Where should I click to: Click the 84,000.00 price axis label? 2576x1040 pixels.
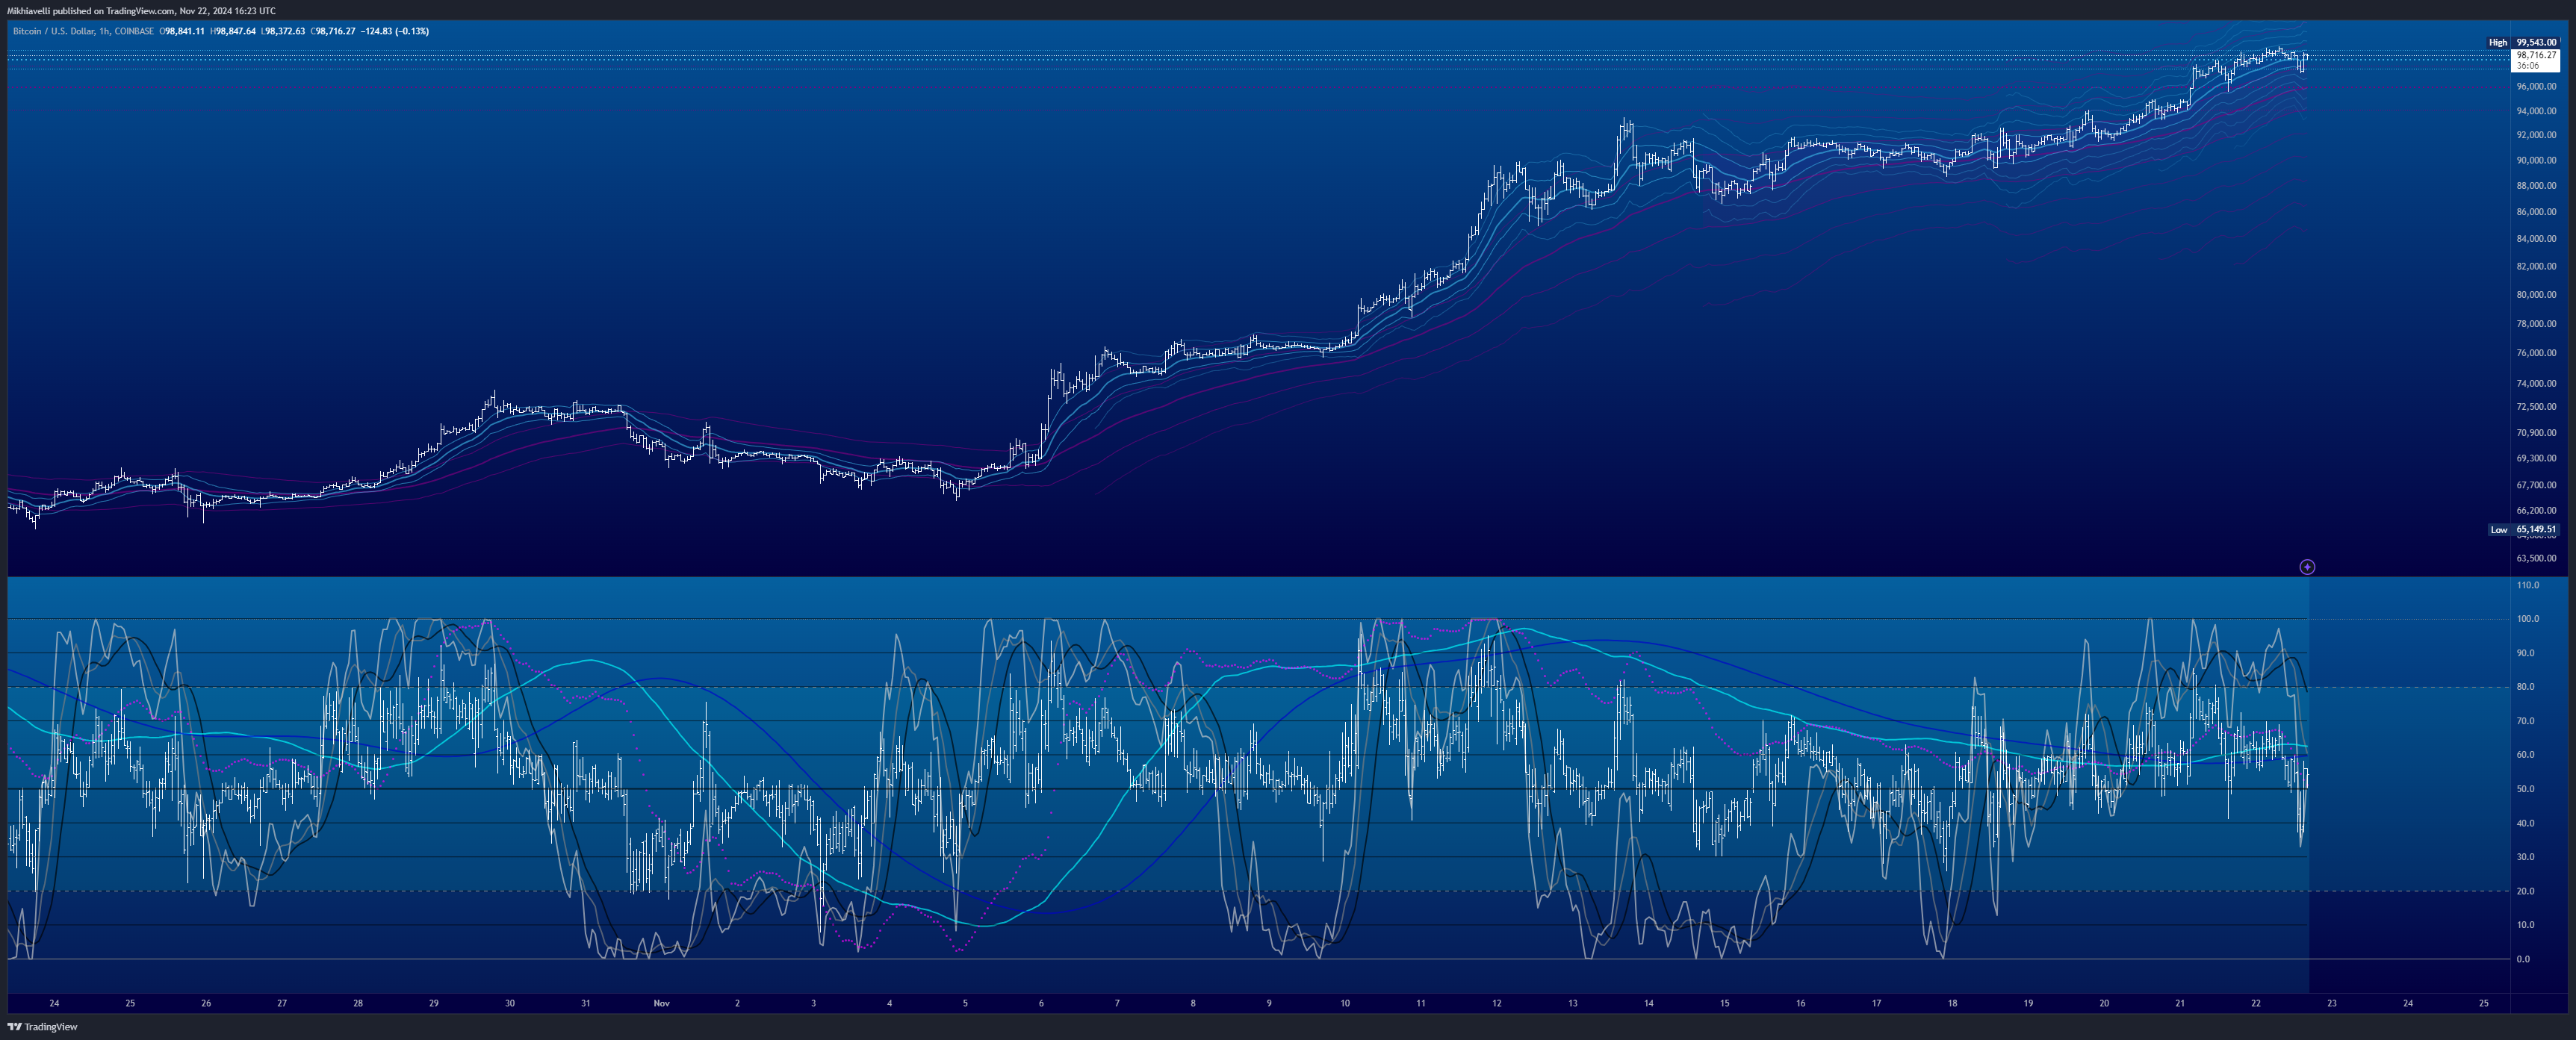2536,239
